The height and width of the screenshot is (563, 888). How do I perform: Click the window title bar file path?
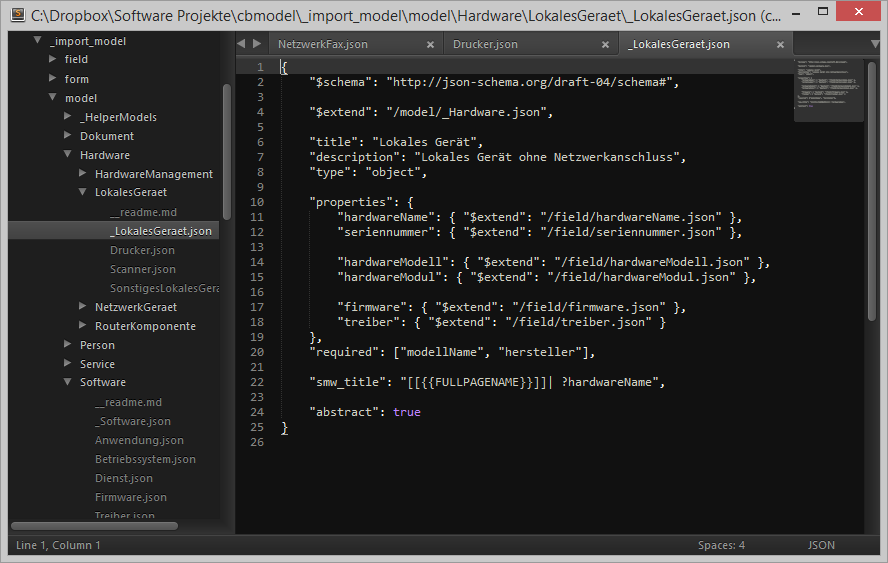(x=405, y=15)
